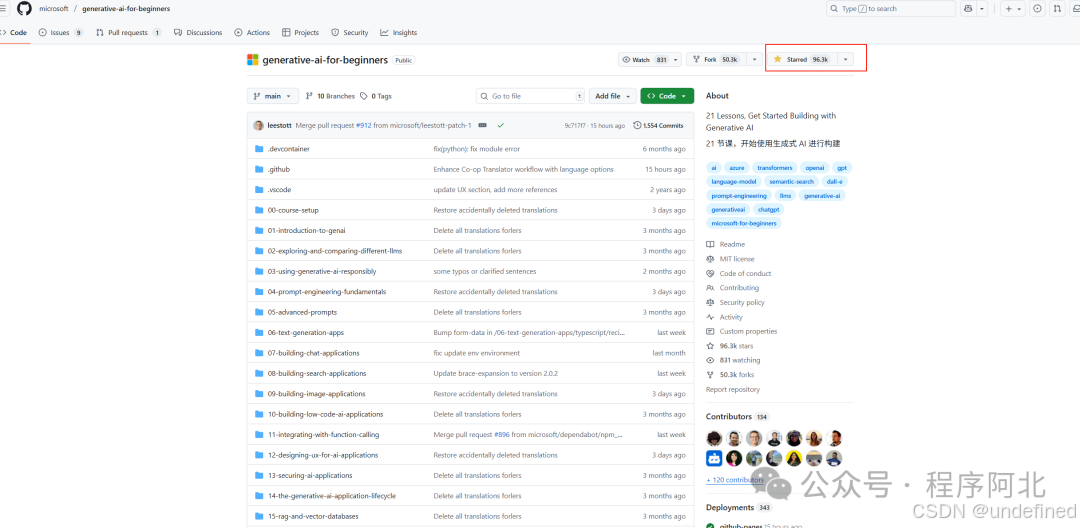This screenshot has height=528, width=1080.
Task: Expand the commit message ellipsis icon
Action: (x=482, y=125)
